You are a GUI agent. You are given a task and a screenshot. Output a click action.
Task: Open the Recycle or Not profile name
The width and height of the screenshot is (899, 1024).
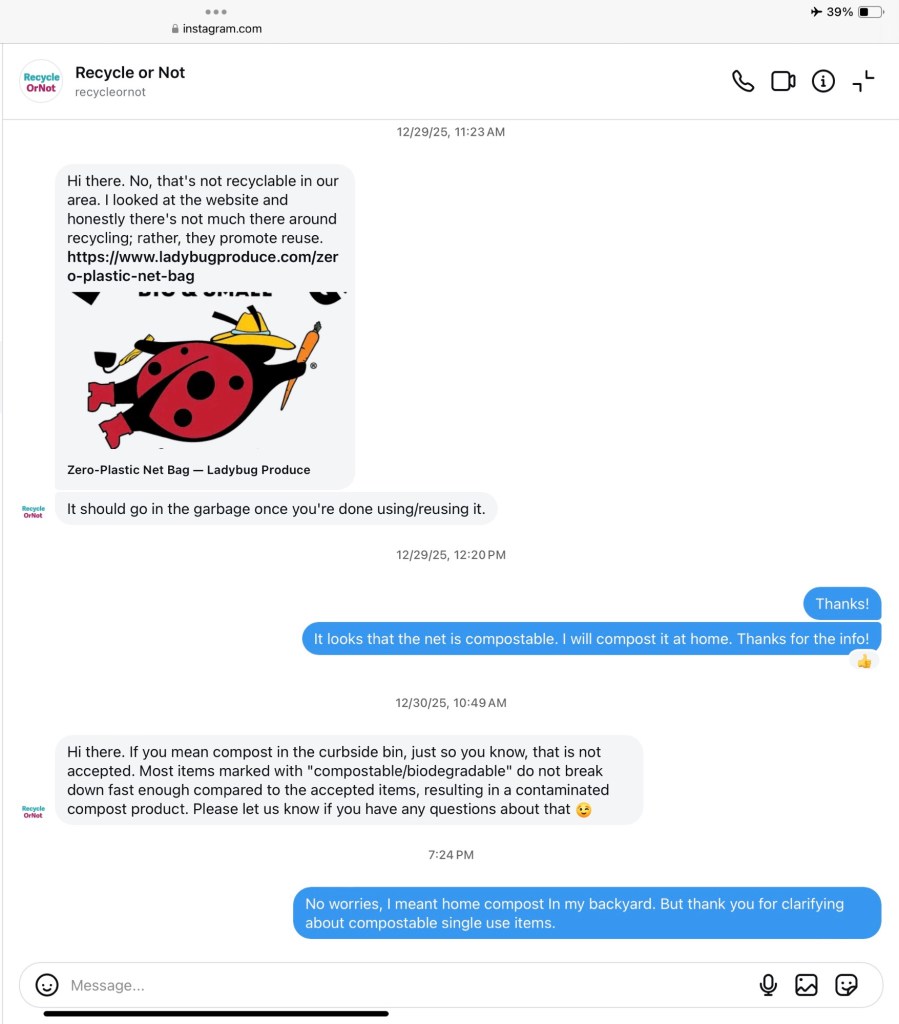[x=130, y=72]
